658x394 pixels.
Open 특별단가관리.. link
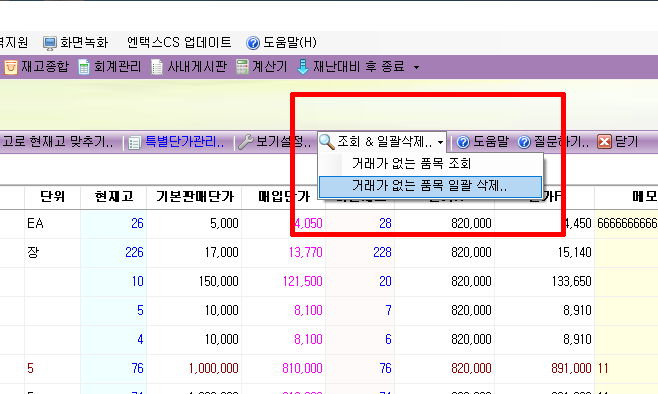[185, 141]
